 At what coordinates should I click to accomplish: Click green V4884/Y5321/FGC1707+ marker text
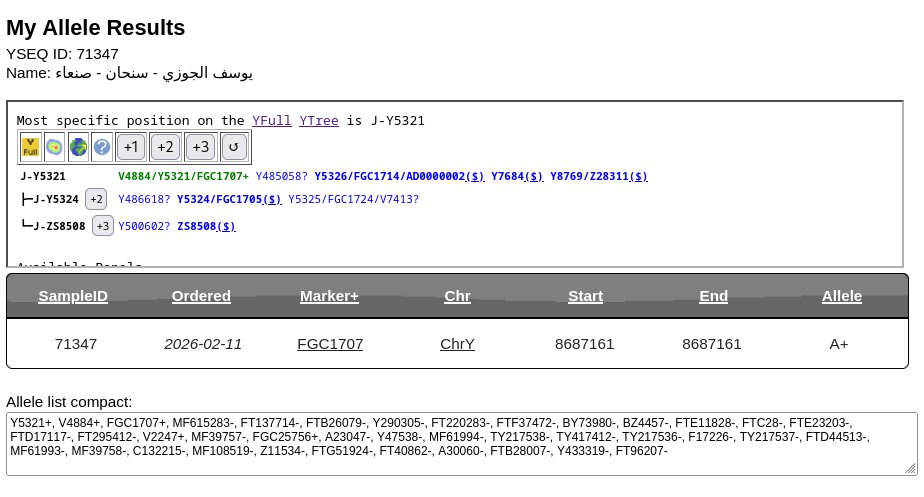183,176
